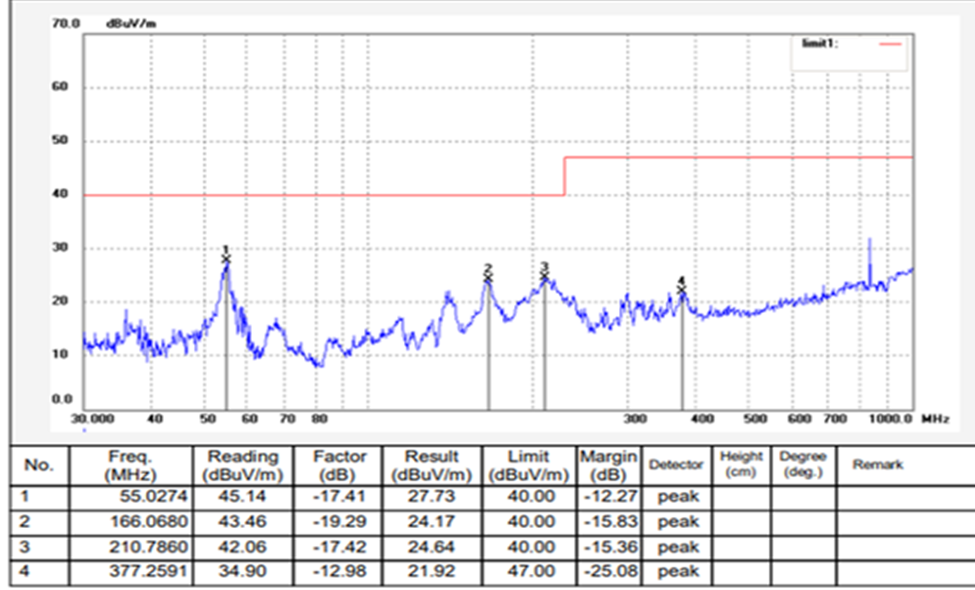Viewport: 975px width, 590px height.
Task: Click margin value -25.08
Action: 611,571
